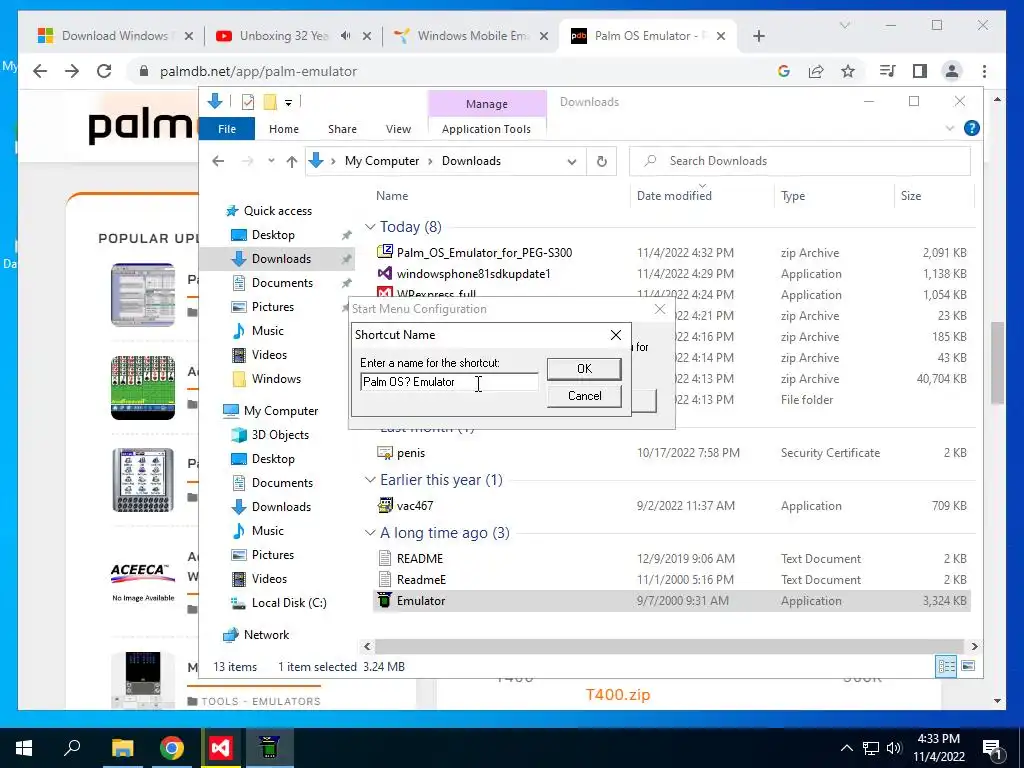The height and width of the screenshot is (768, 1024).
Task: Collapse the A long time ago (3) group
Action: (x=370, y=533)
